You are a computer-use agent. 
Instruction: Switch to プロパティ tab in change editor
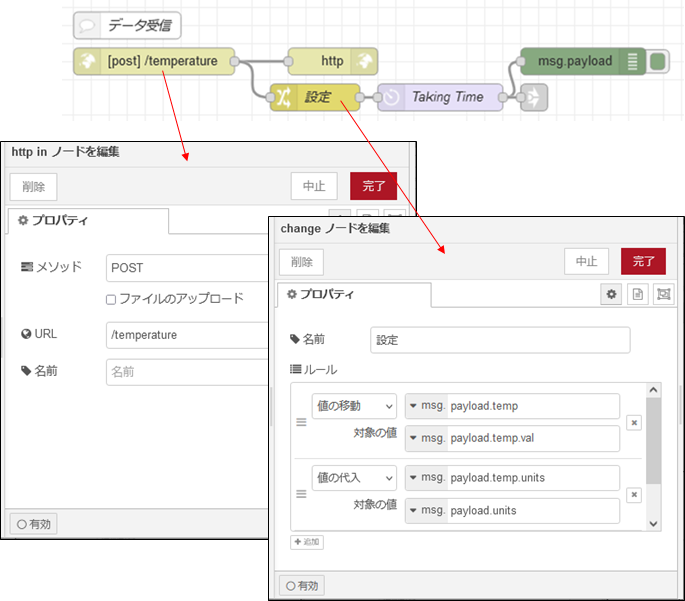coord(355,294)
